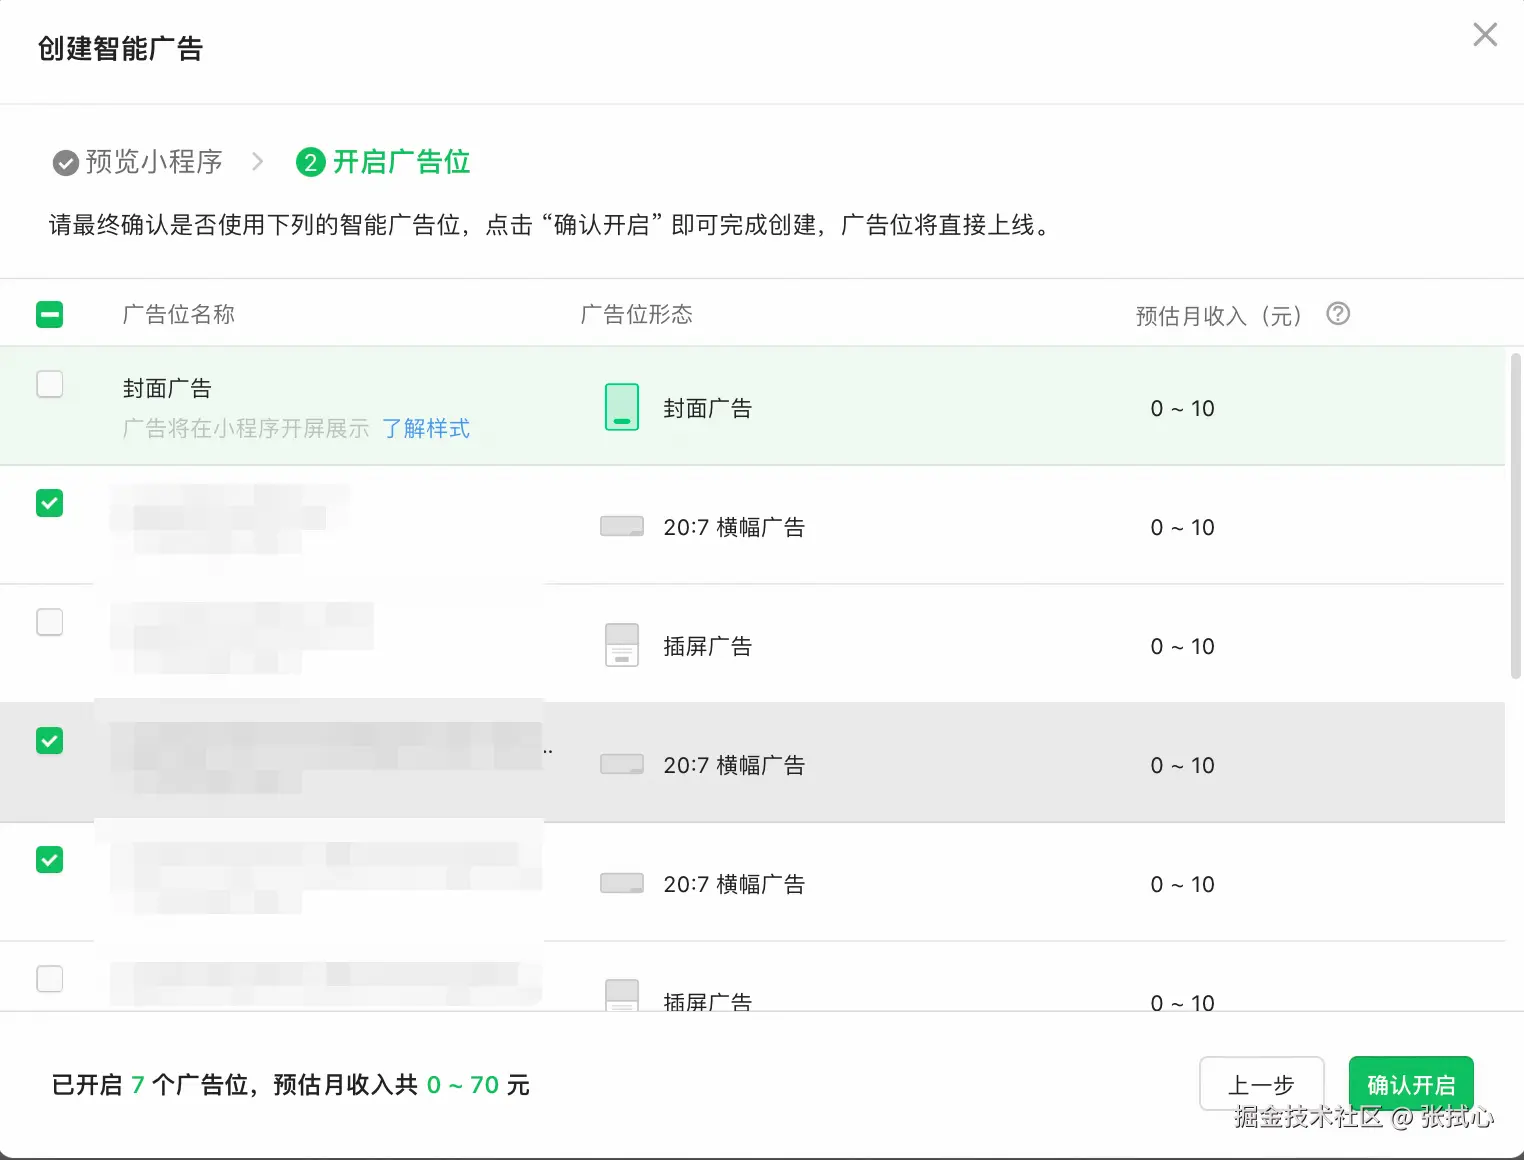Select the 开启广告位 step label

coord(401,162)
